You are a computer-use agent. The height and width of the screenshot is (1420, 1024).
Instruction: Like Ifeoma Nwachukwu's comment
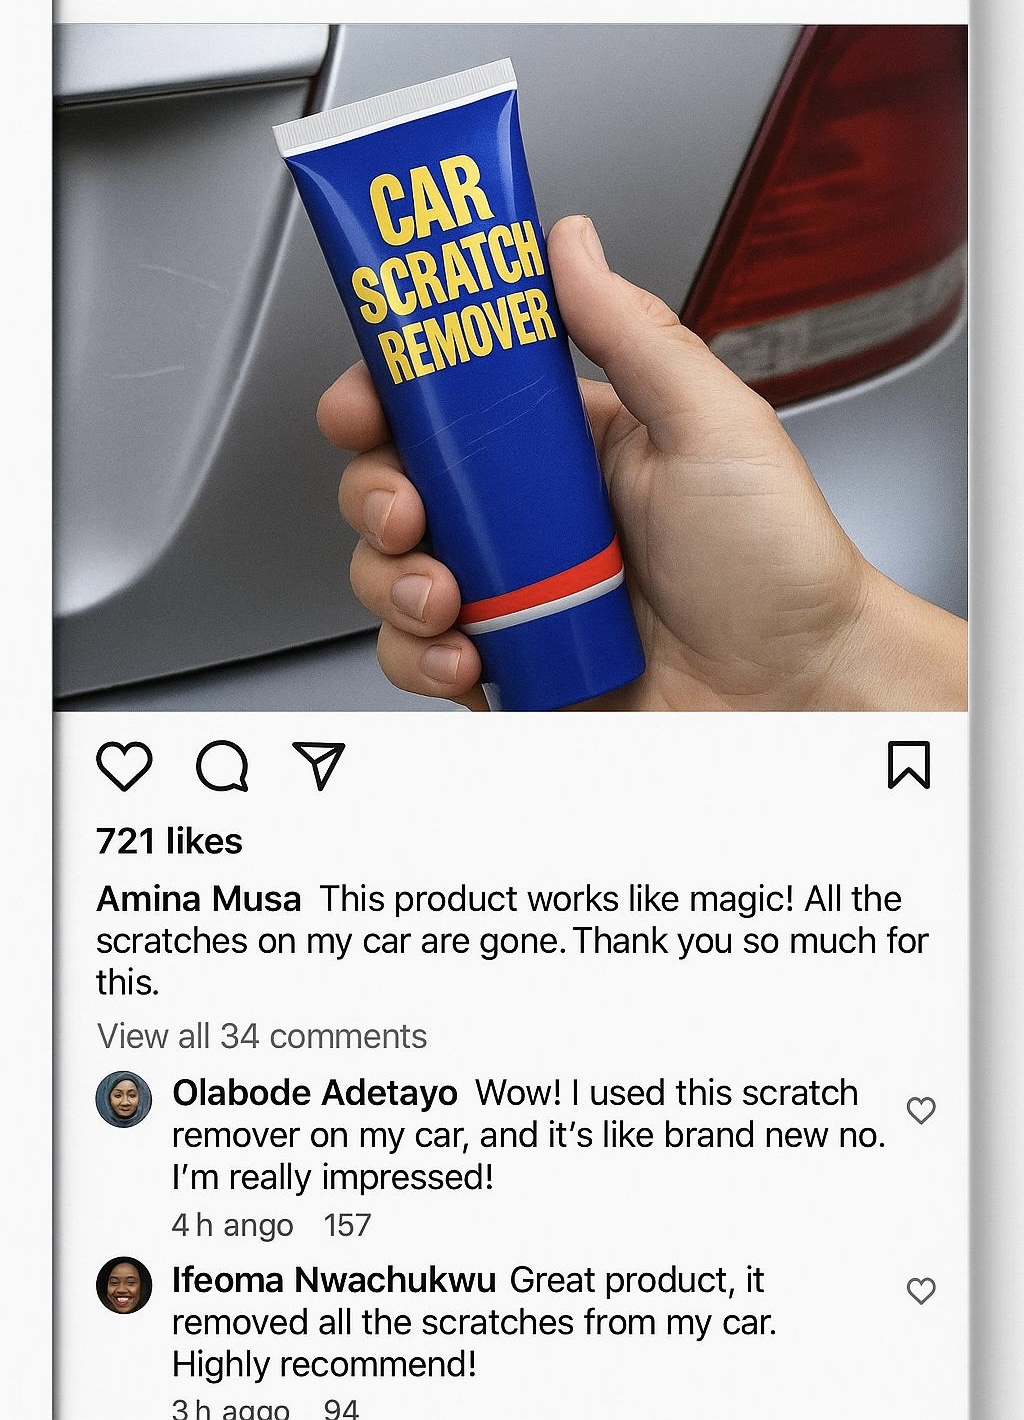click(921, 1290)
